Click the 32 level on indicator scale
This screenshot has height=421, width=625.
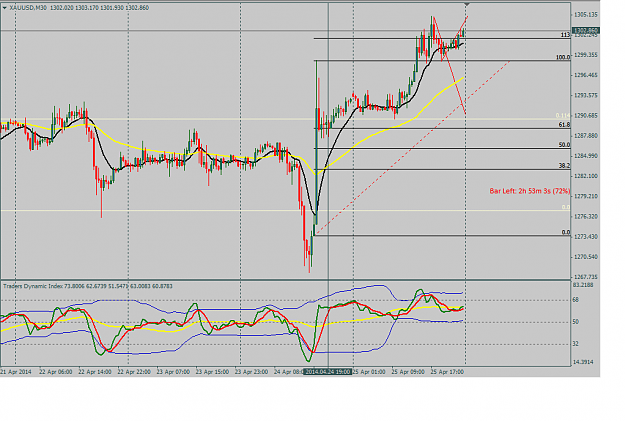pos(576,344)
